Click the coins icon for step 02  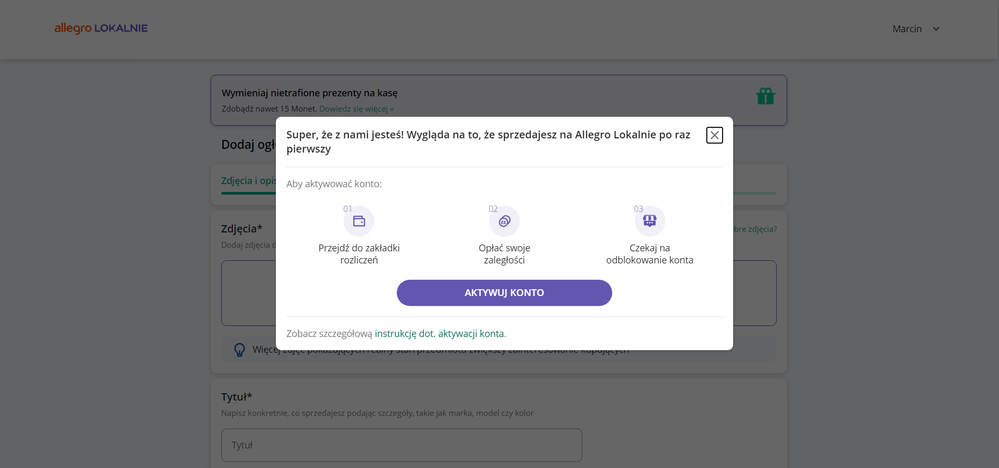coord(504,221)
